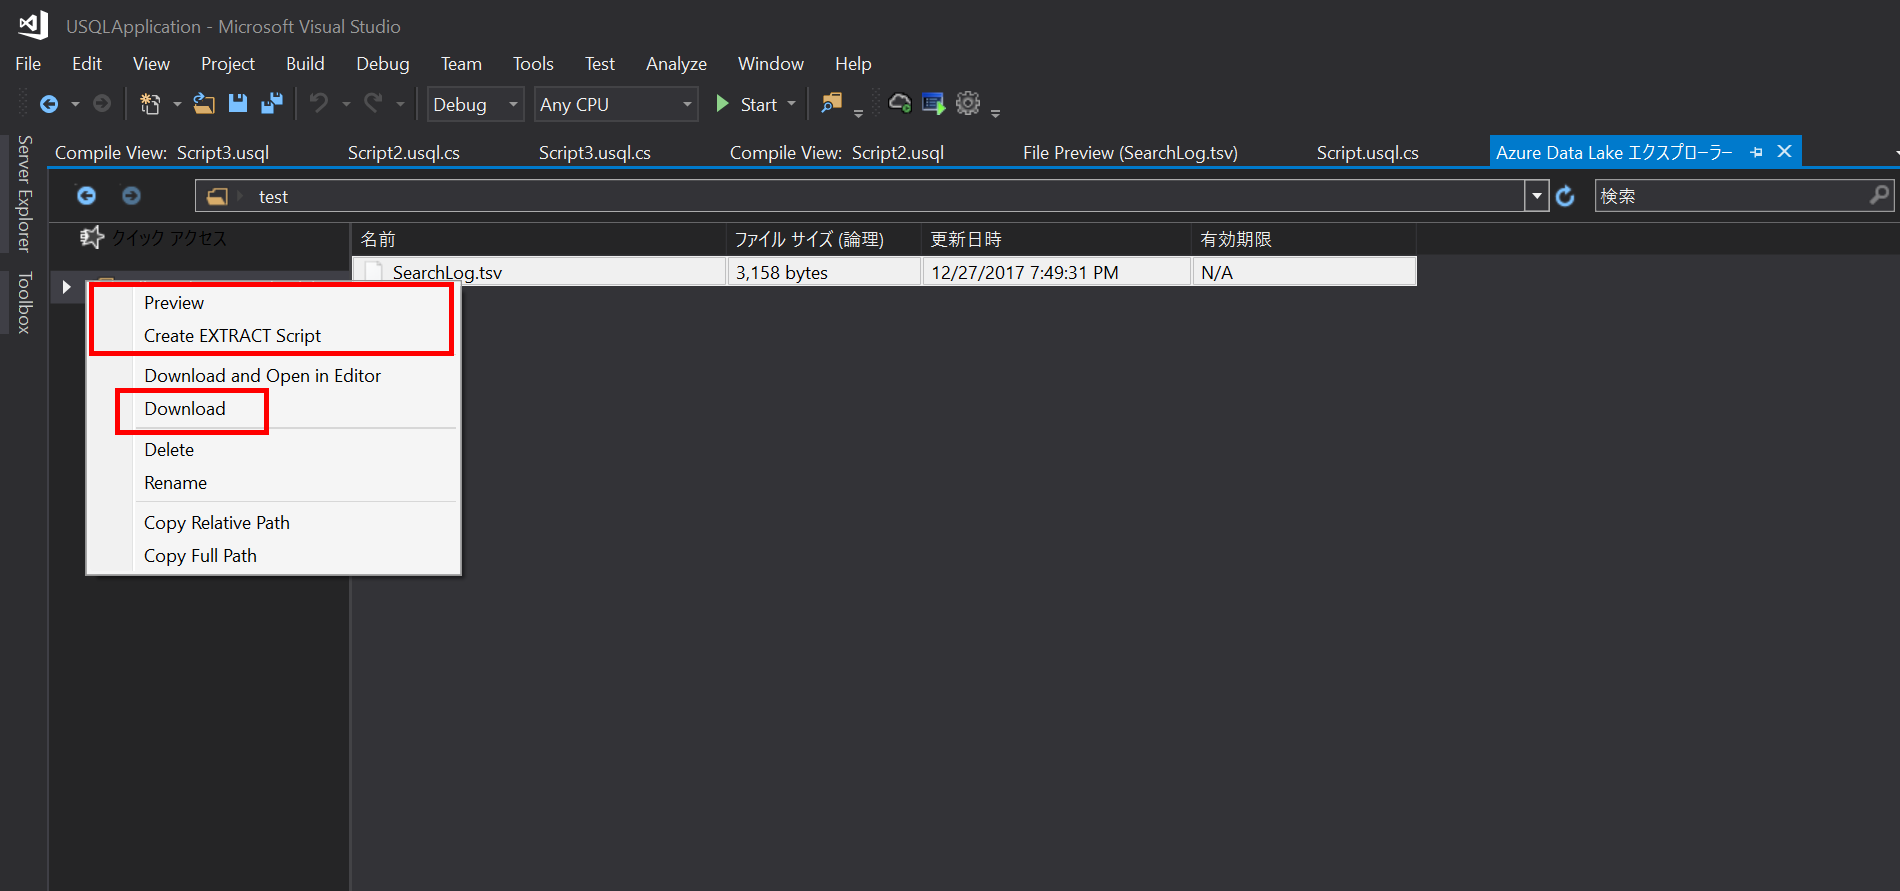1900x891 pixels.
Task: Open the Server Explorer side panel
Action: 24,194
